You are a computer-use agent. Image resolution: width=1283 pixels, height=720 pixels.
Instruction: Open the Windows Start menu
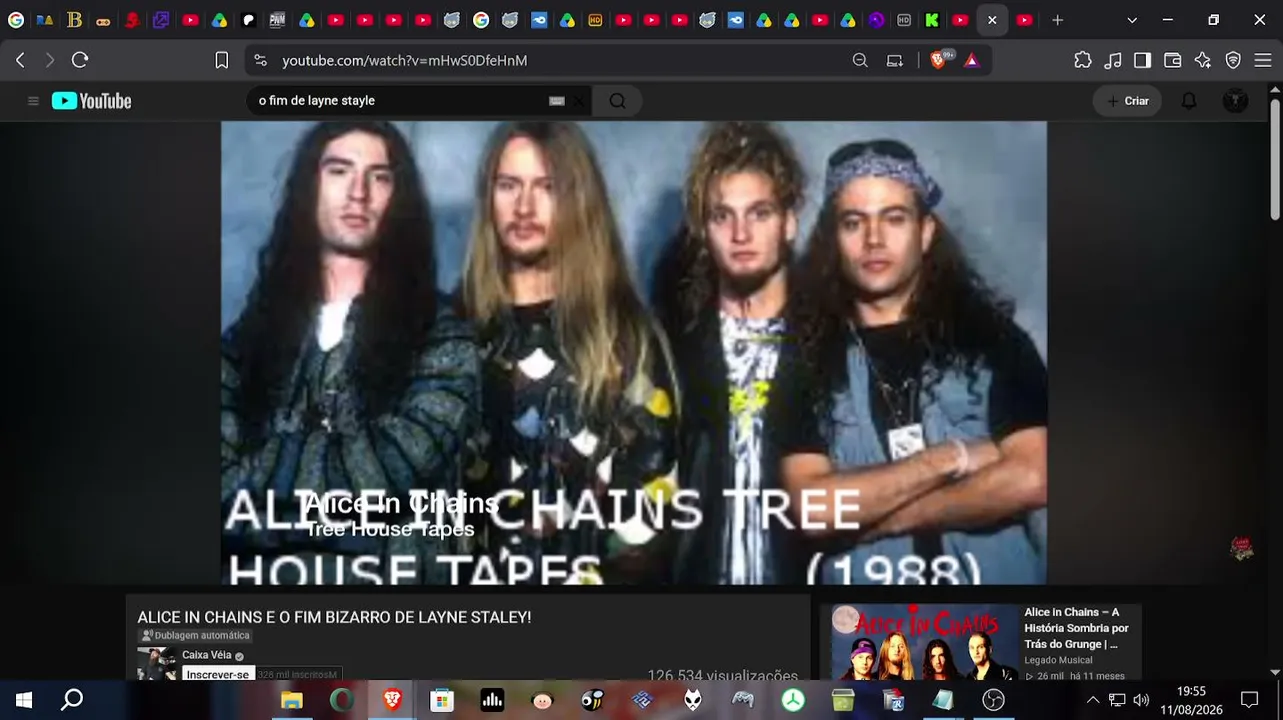(24, 700)
